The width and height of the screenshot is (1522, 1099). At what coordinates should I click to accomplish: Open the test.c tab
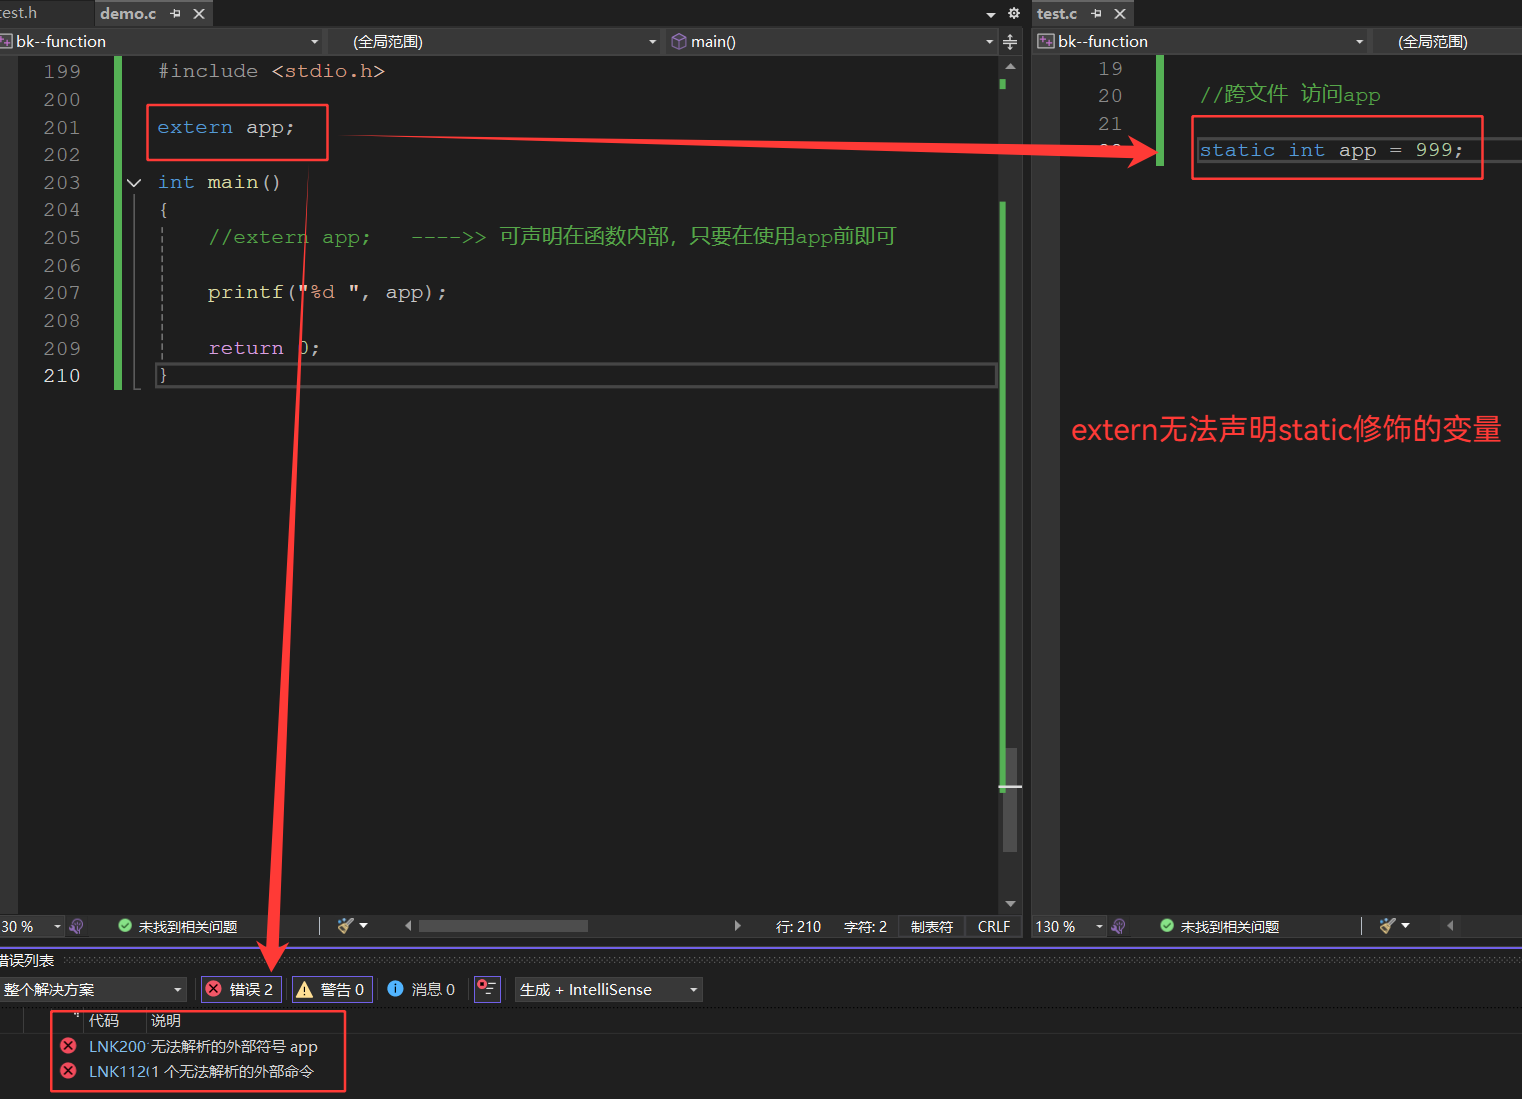(x=1056, y=13)
